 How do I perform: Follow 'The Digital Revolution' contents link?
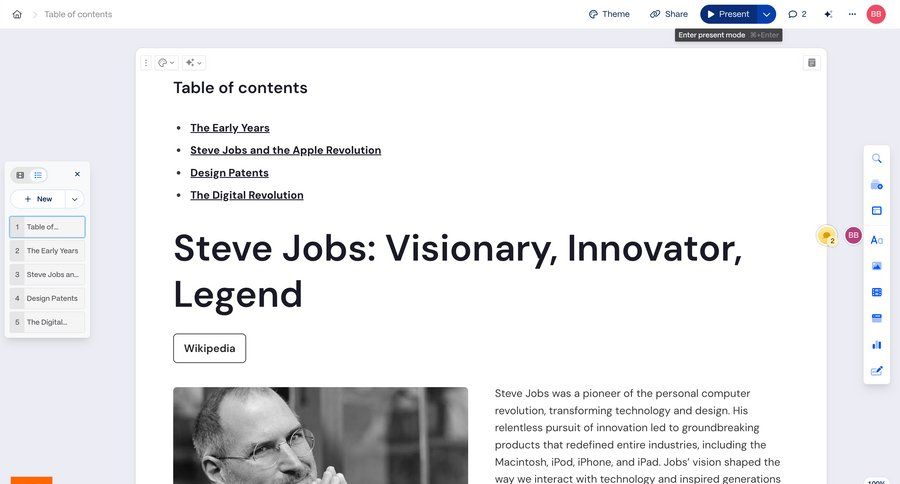coord(247,195)
